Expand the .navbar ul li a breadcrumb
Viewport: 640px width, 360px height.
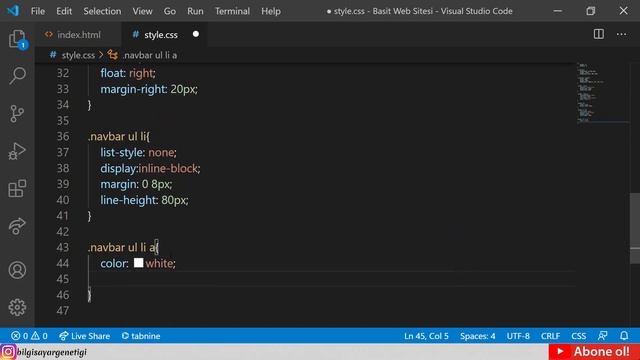(x=149, y=55)
